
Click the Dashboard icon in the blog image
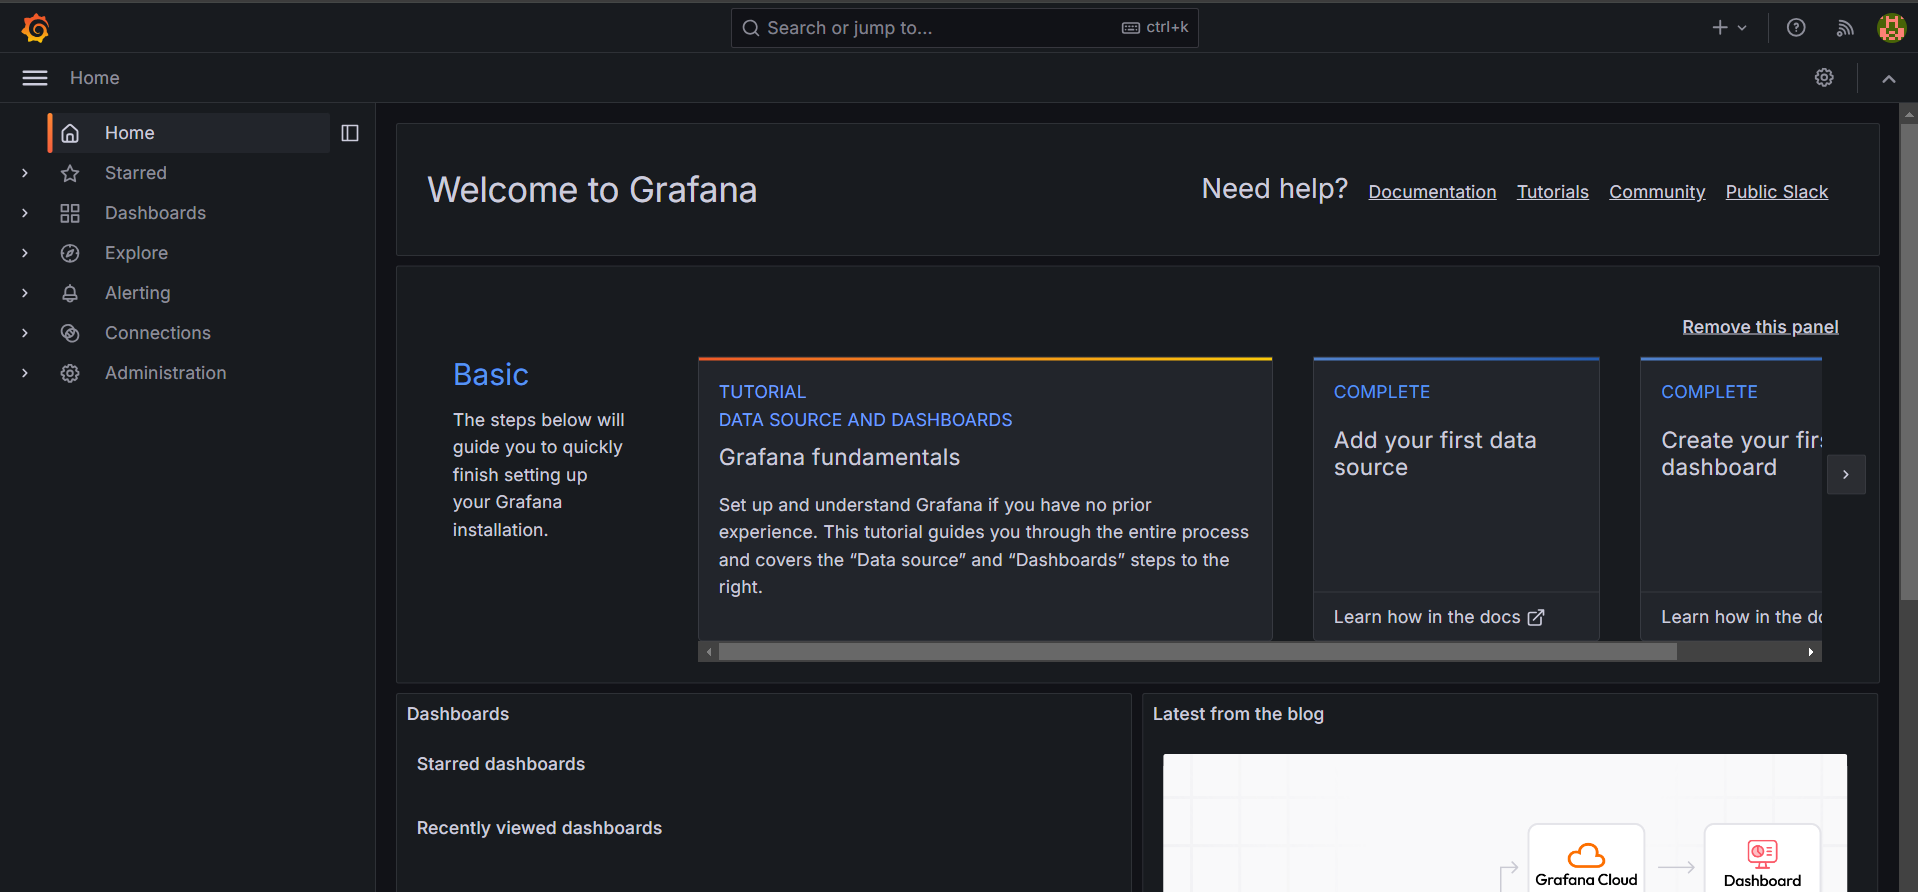coord(1762,853)
